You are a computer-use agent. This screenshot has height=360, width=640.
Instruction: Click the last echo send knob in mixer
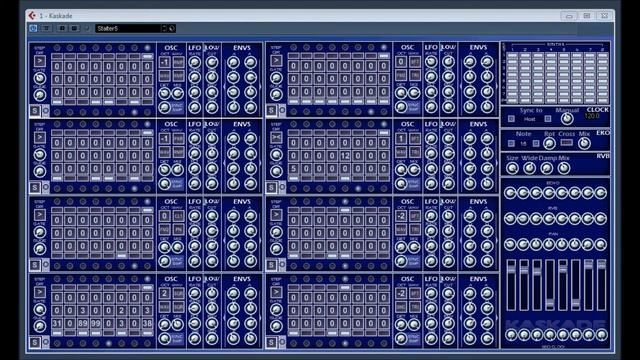(601, 193)
